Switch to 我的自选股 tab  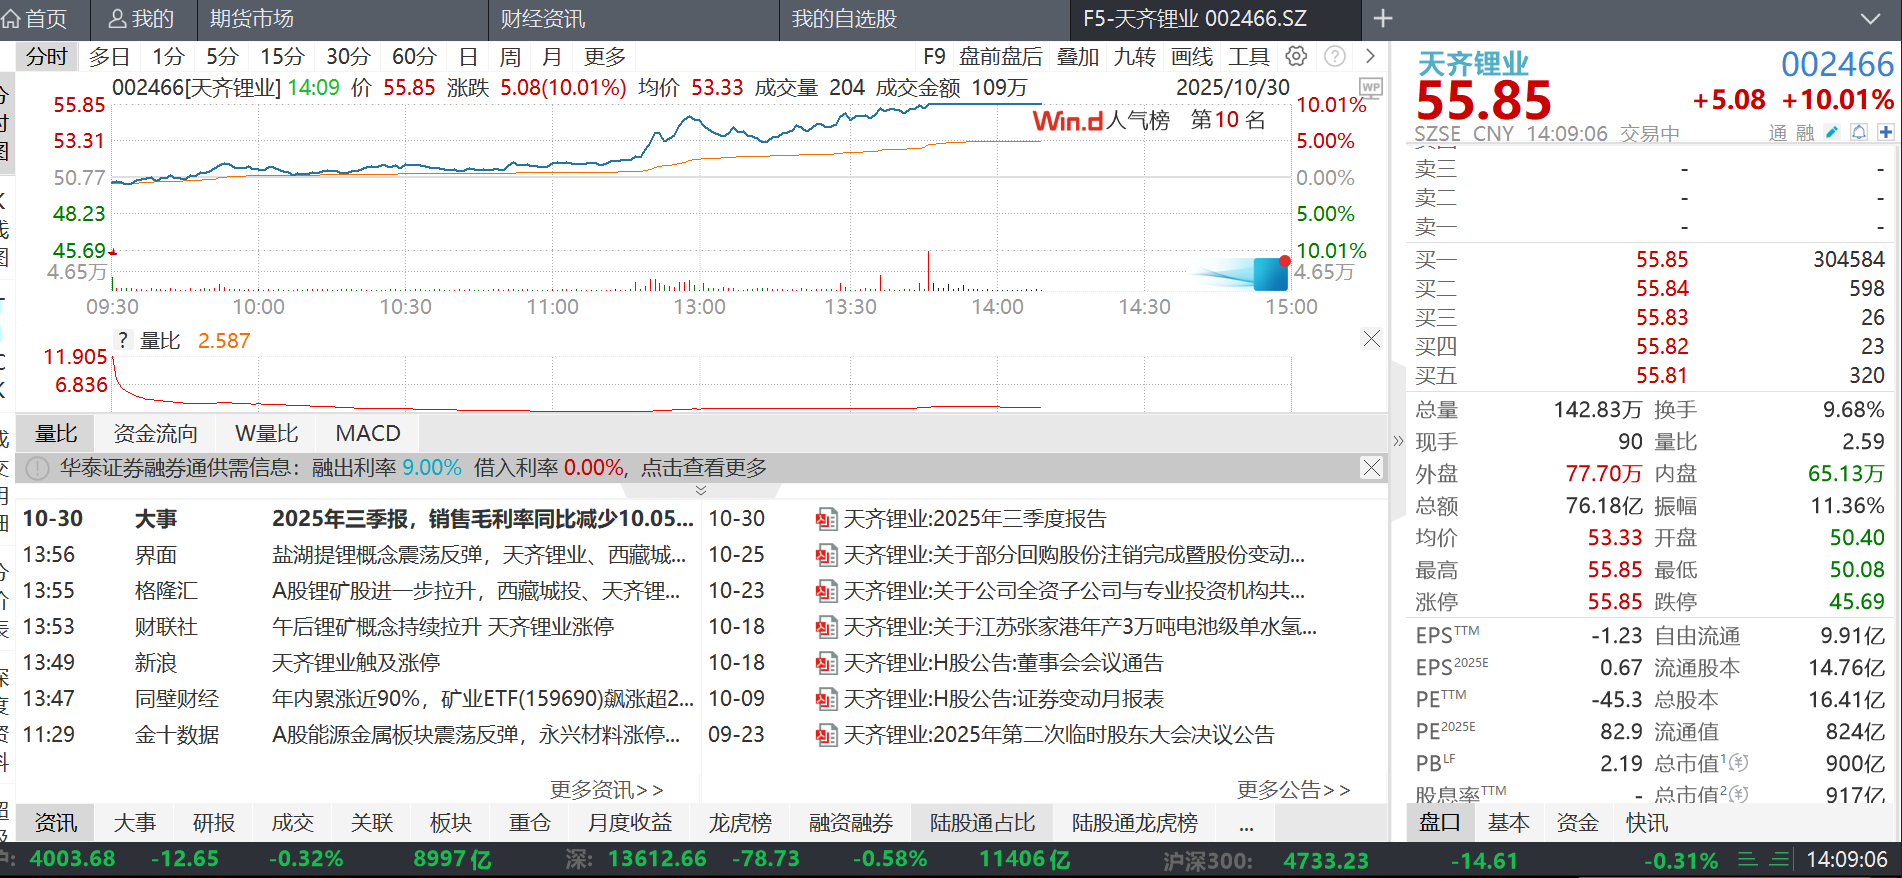tap(844, 18)
